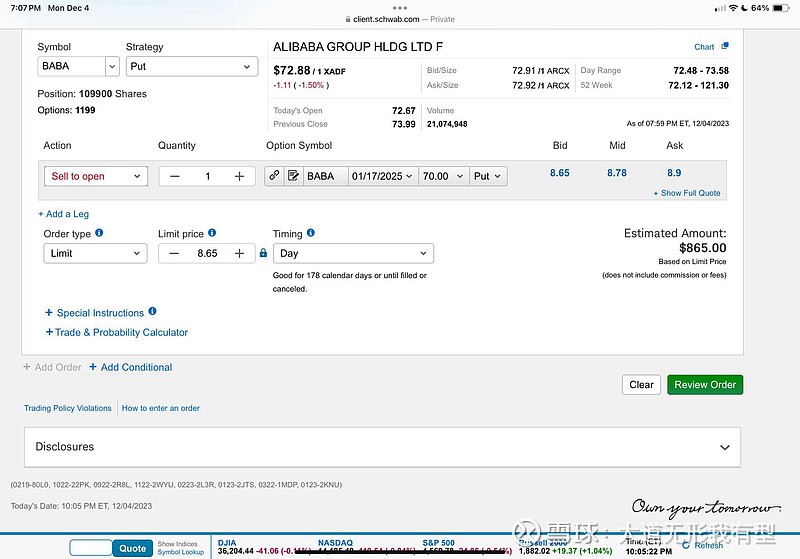Screen dimensions: 800x559
Task: Click the Limit price lock icon
Action: pos(263,254)
